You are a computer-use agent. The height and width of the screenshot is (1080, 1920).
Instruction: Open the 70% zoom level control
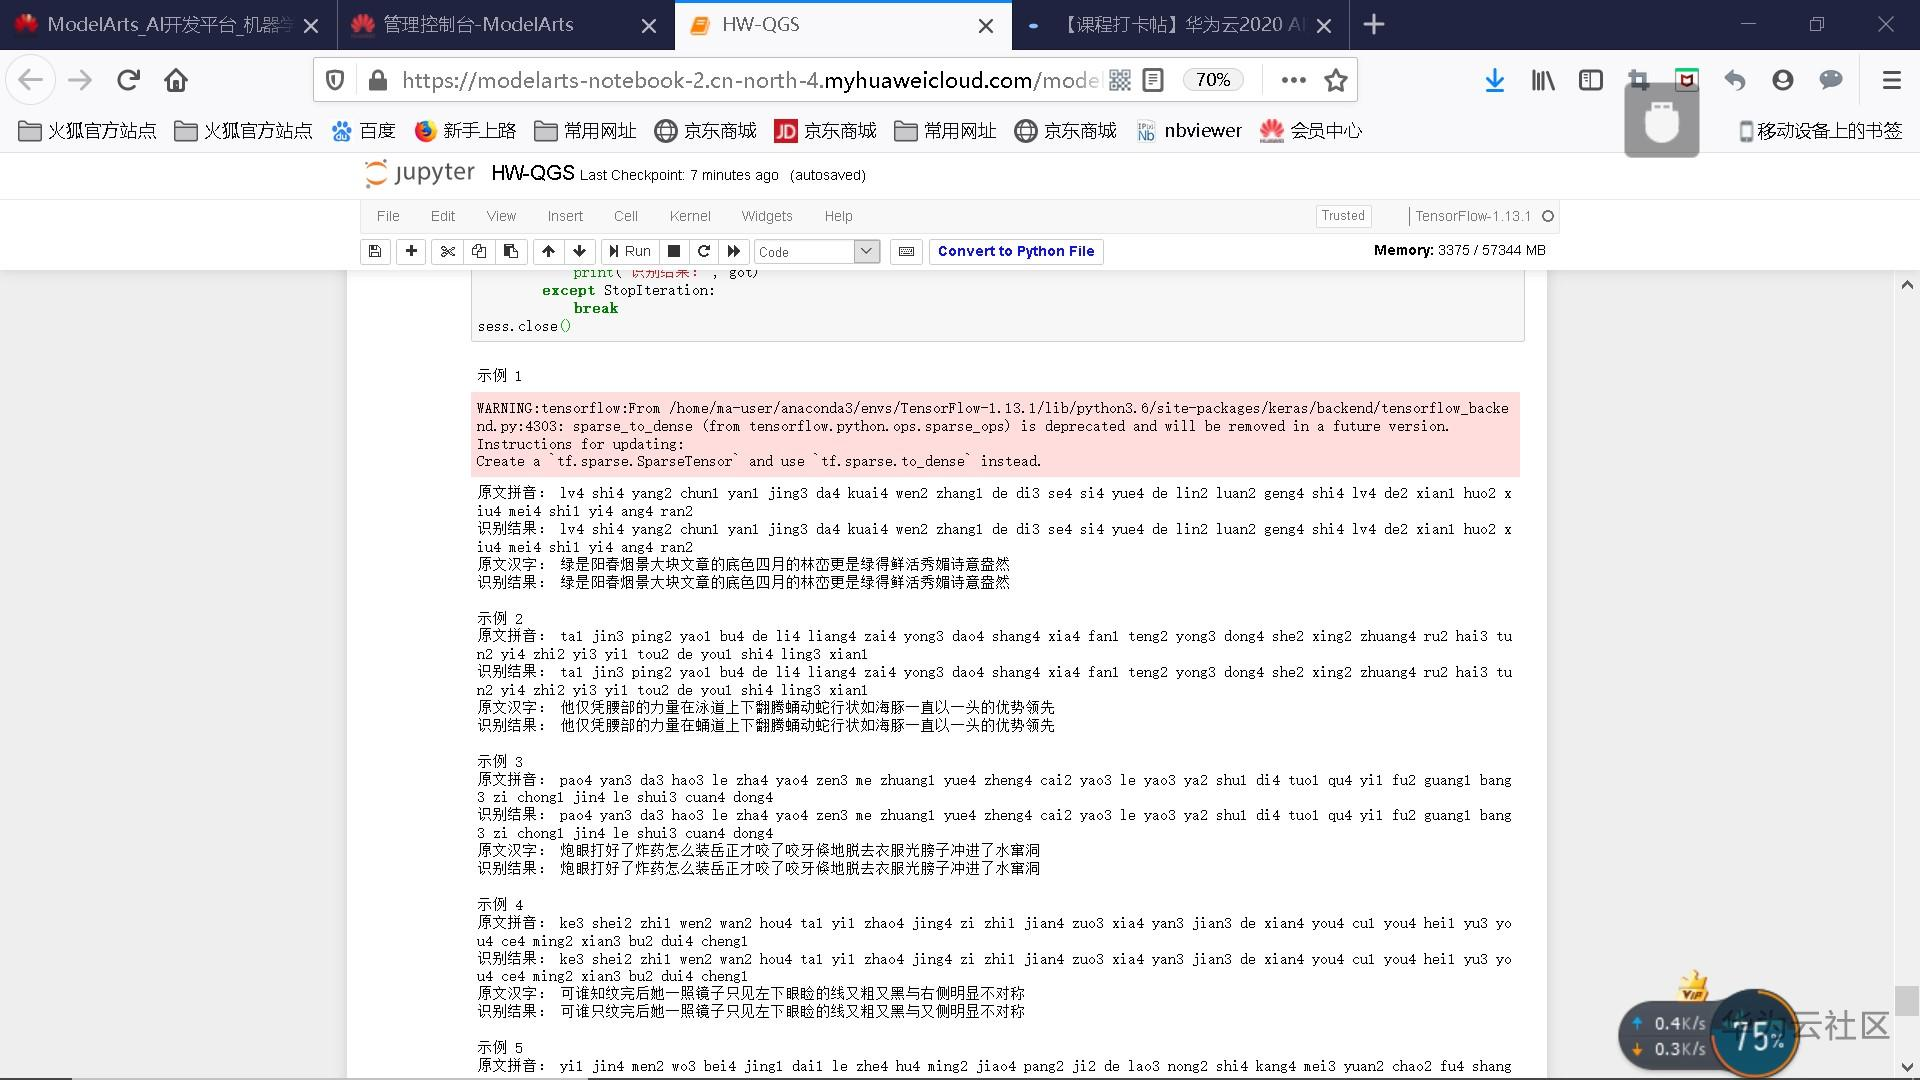click(1212, 80)
